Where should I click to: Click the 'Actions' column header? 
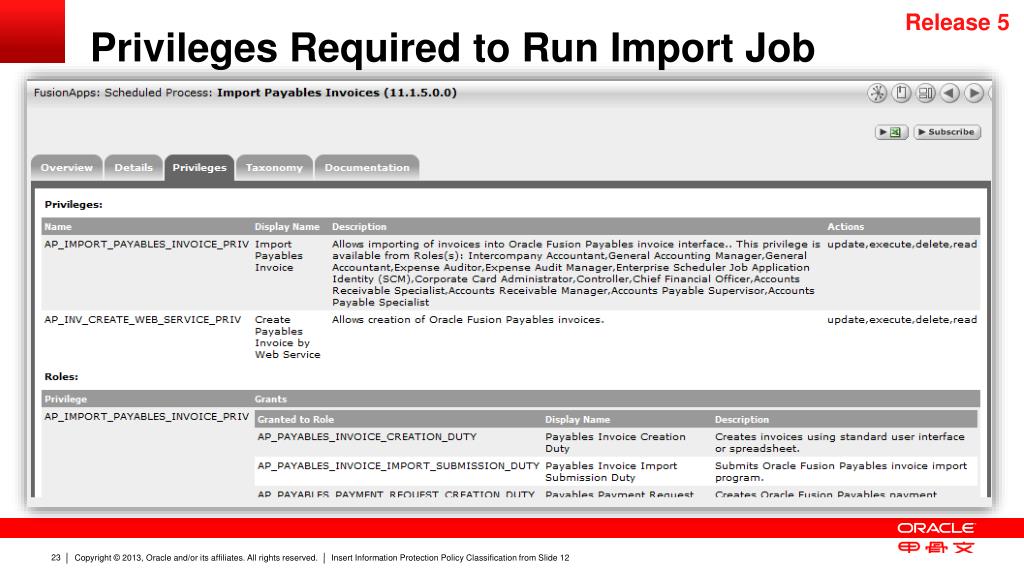(x=846, y=227)
